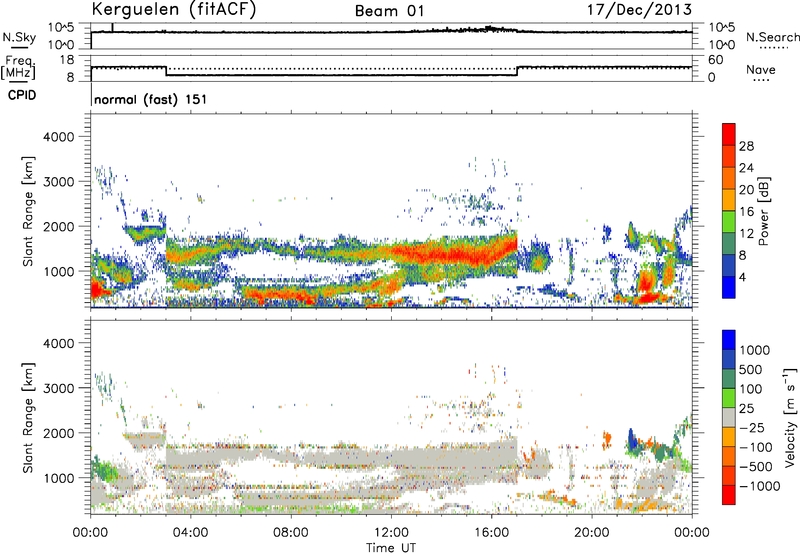The height and width of the screenshot is (554, 800).
Task: Click the blue velocity patch after 21:00
Action: click(632, 440)
